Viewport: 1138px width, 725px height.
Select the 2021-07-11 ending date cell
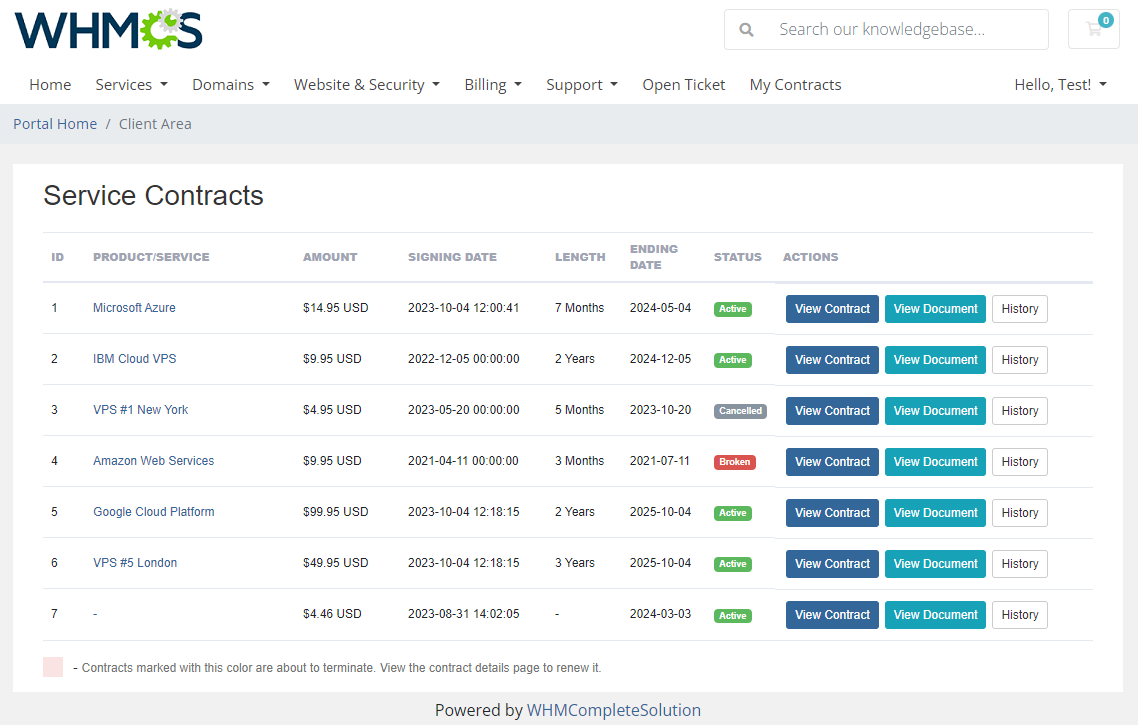point(660,461)
